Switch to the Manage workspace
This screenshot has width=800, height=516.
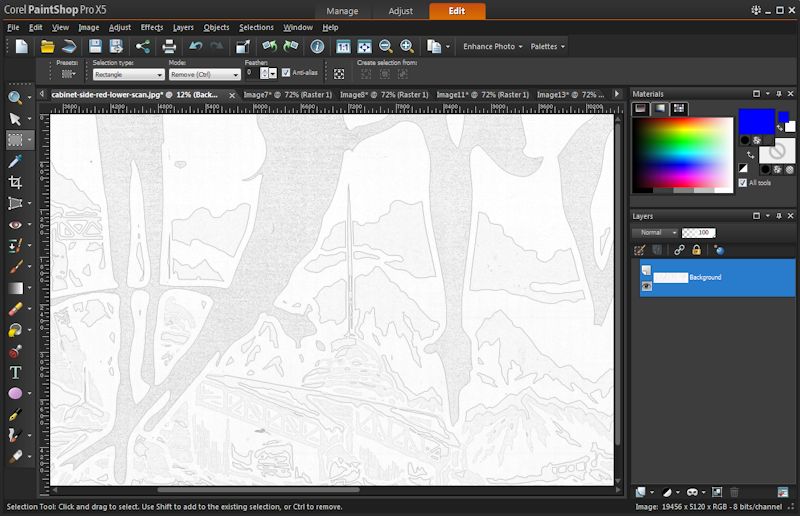click(x=344, y=11)
